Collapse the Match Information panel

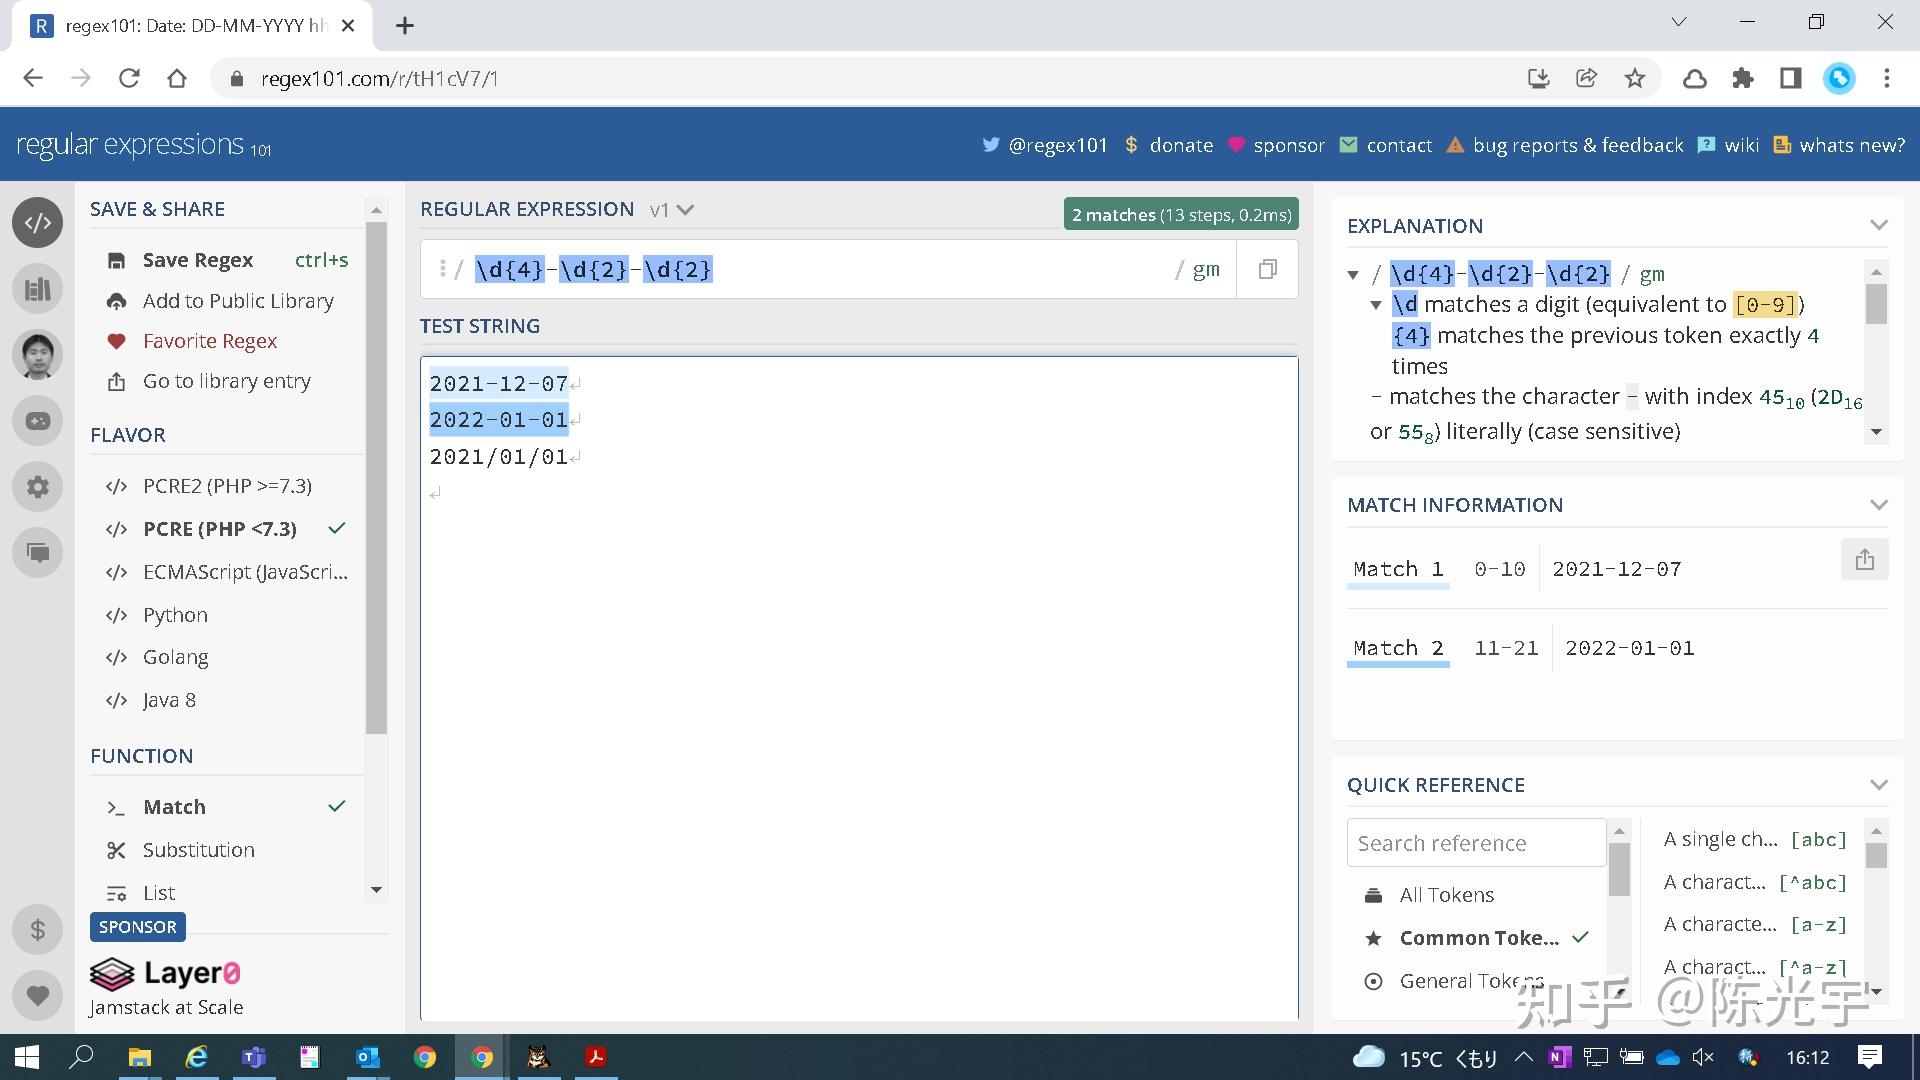[x=1878, y=505]
